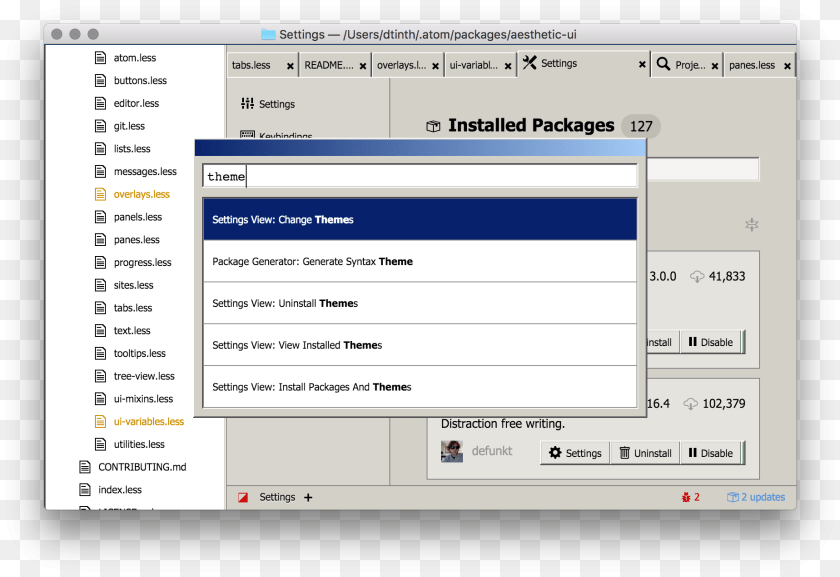The height and width of the screenshot is (577, 840).
Task: Close the tabs.less tab
Action: [290, 66]
